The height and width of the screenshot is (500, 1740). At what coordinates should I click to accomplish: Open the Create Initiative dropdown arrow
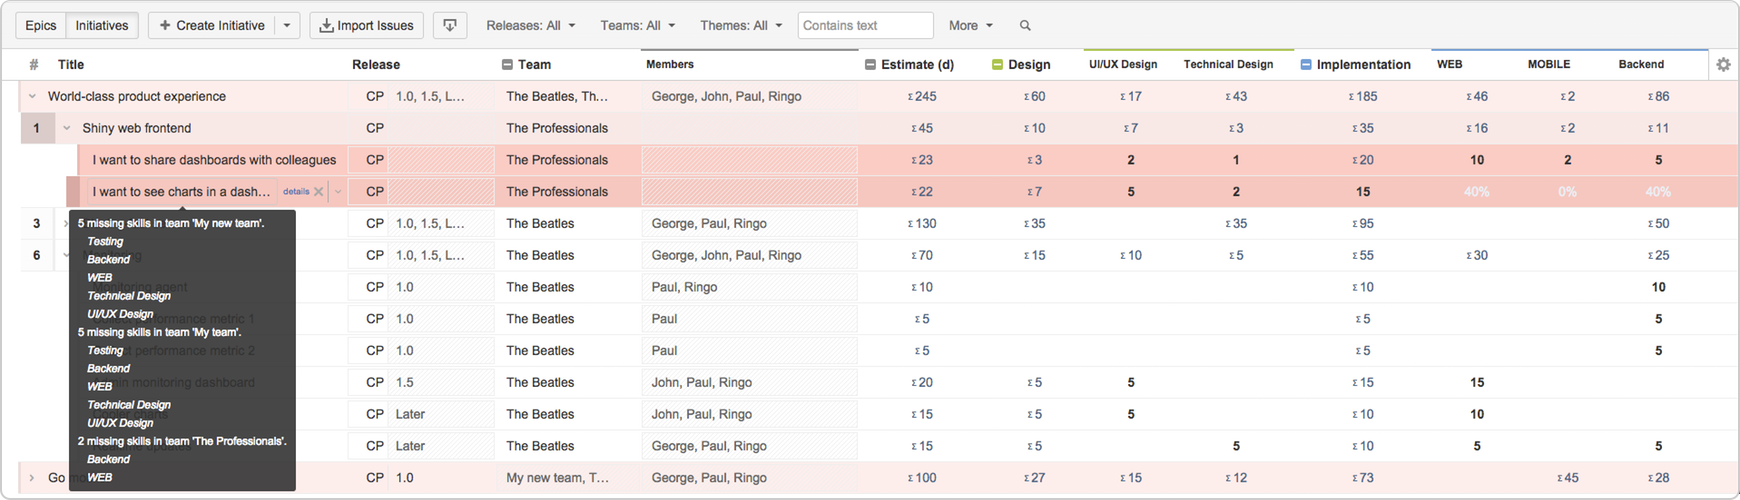287,25
